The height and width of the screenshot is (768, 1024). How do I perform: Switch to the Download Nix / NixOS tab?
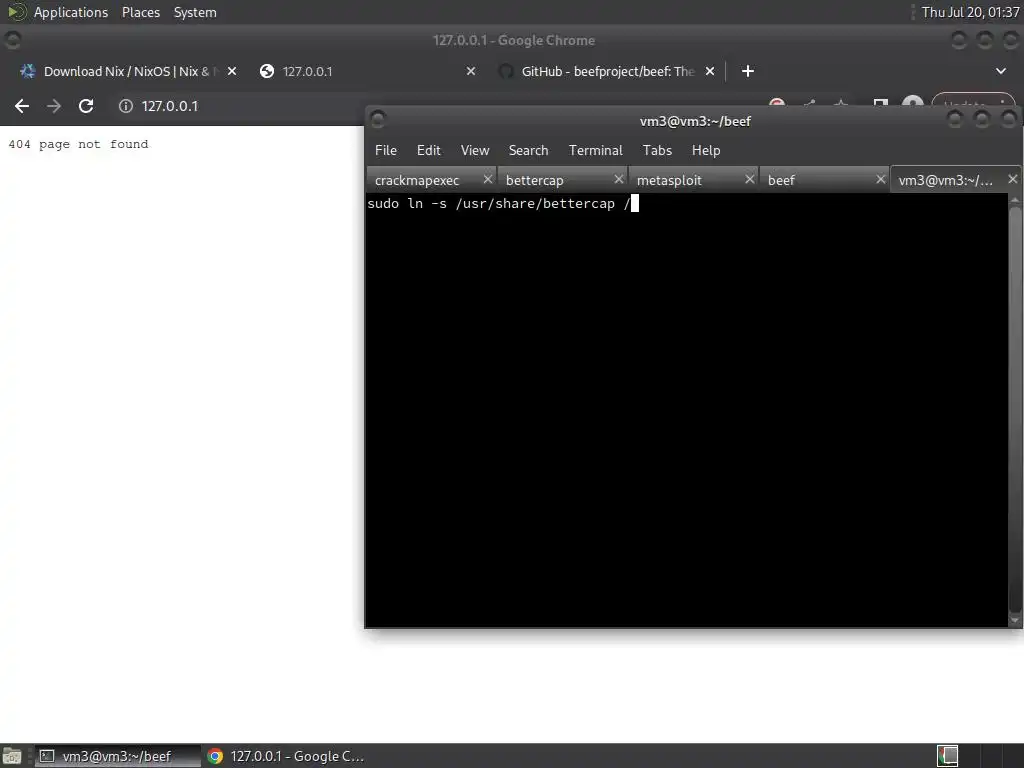point(125,71)
